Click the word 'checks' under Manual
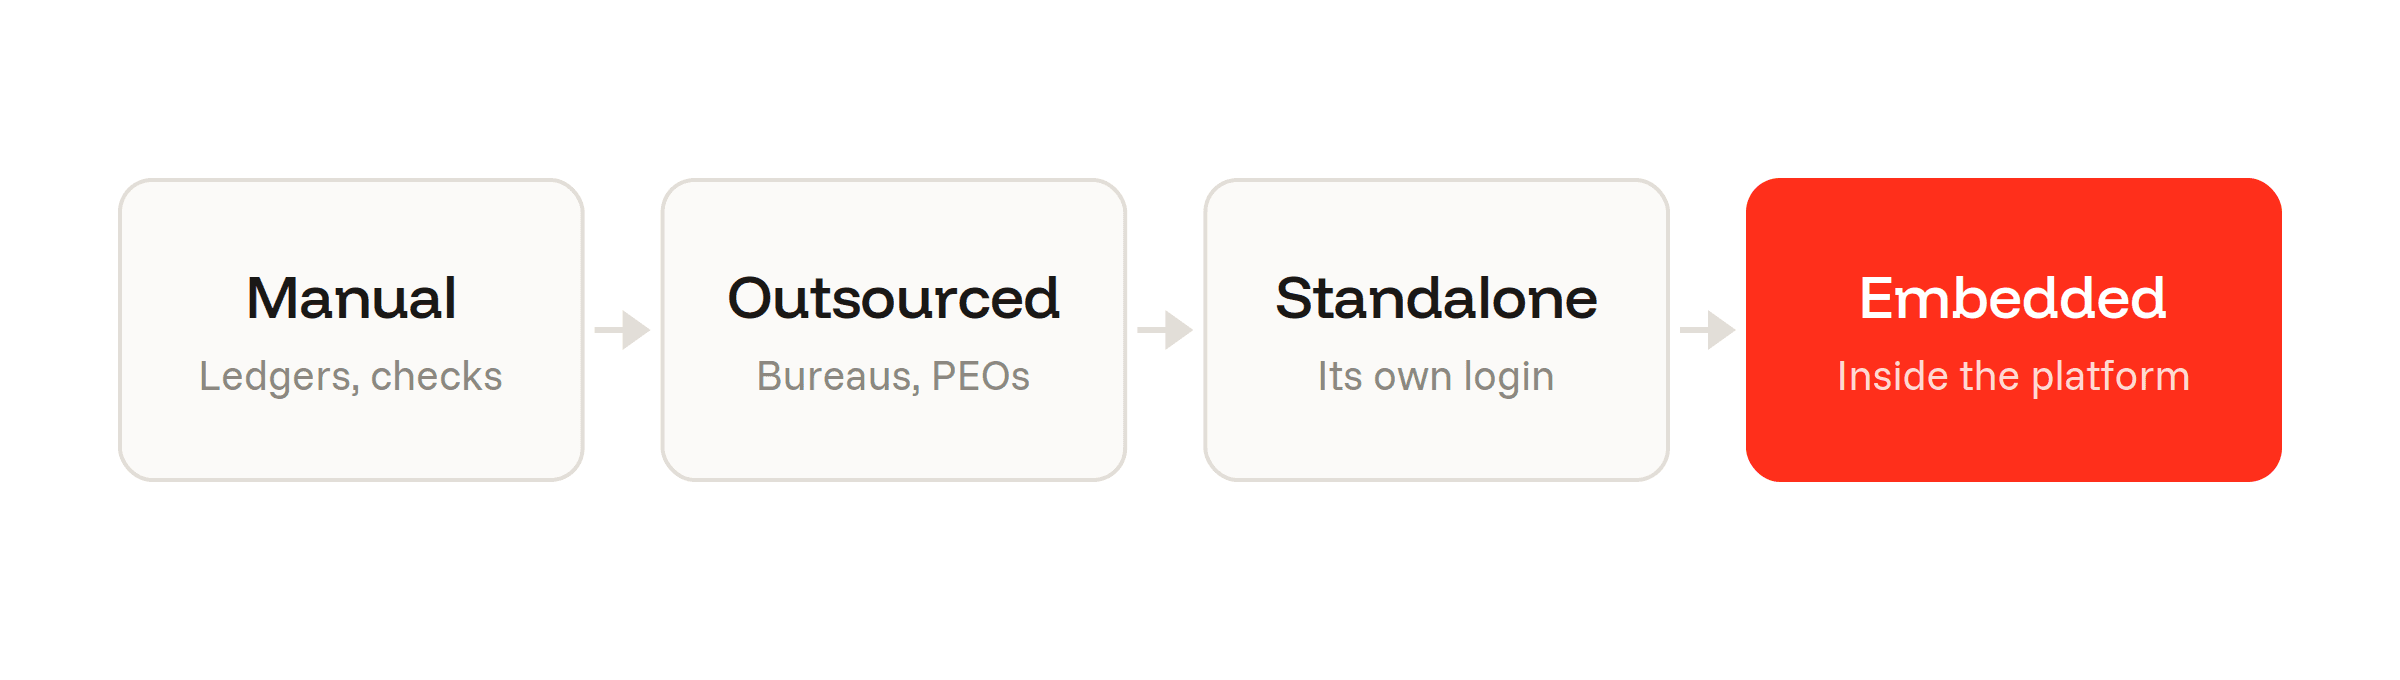This screenshot has height=680, width=2400. tap(436, 376)
